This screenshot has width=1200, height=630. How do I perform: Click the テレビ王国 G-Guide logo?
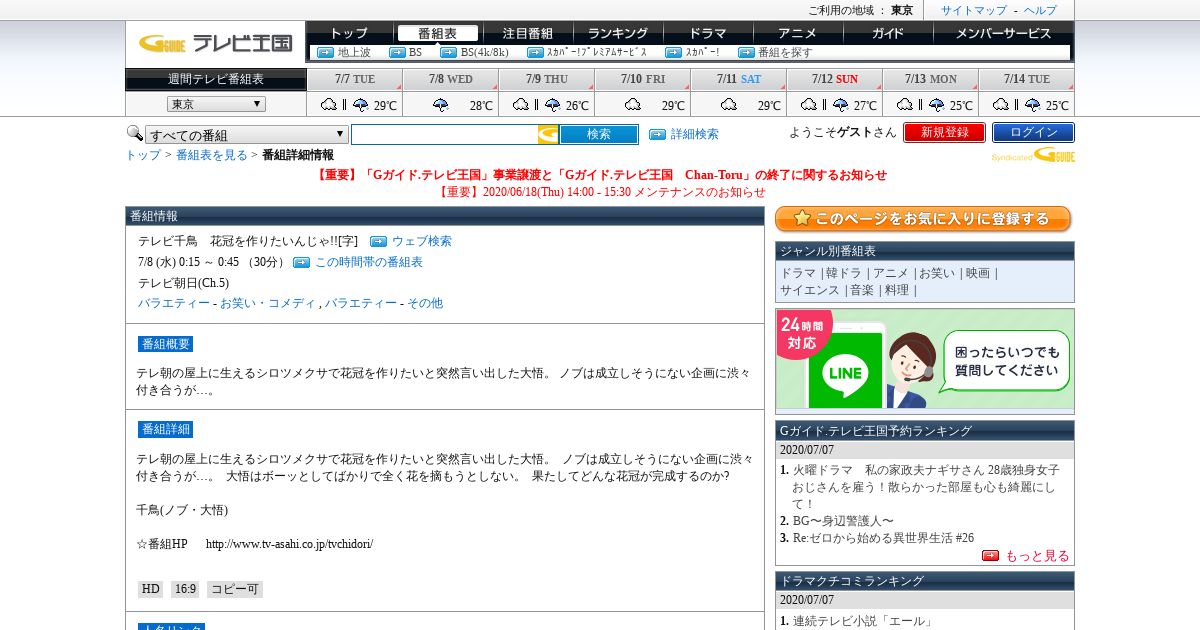pos(216,43)
